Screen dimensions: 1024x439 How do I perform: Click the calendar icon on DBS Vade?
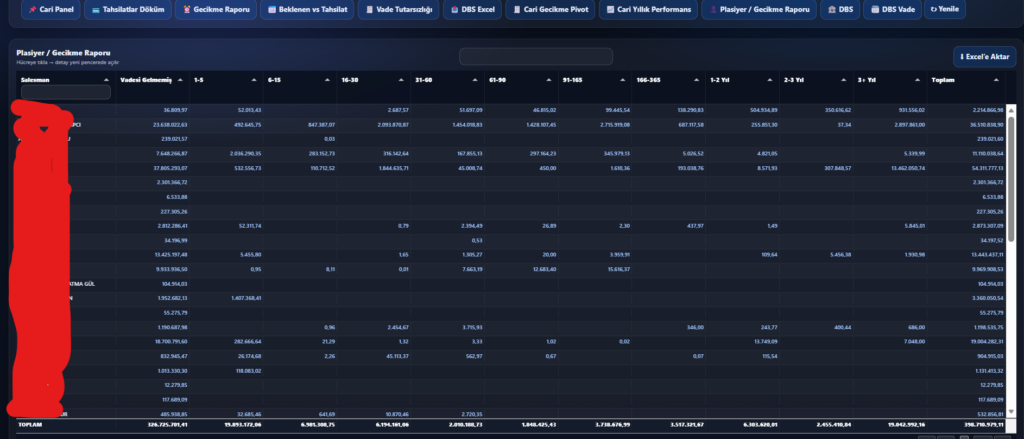tap(875, 10)
